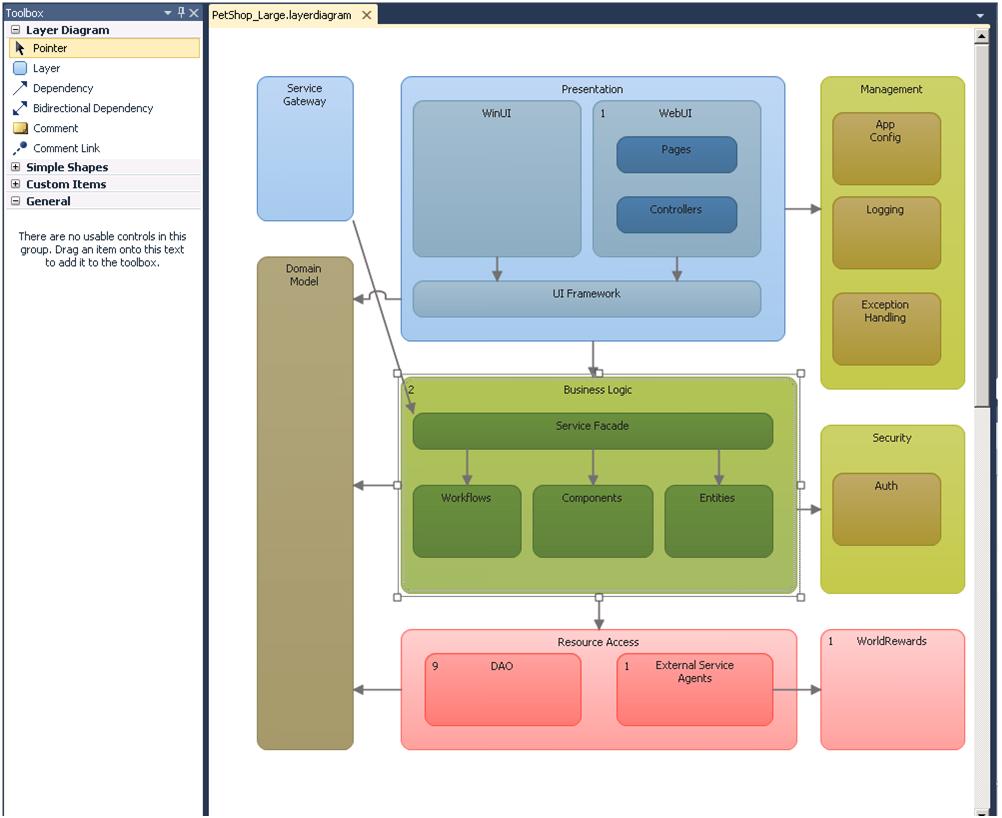1002x818 pixels.
Task: Click the diagram vertical scrollbar thumb
Action: click(982, 225)
